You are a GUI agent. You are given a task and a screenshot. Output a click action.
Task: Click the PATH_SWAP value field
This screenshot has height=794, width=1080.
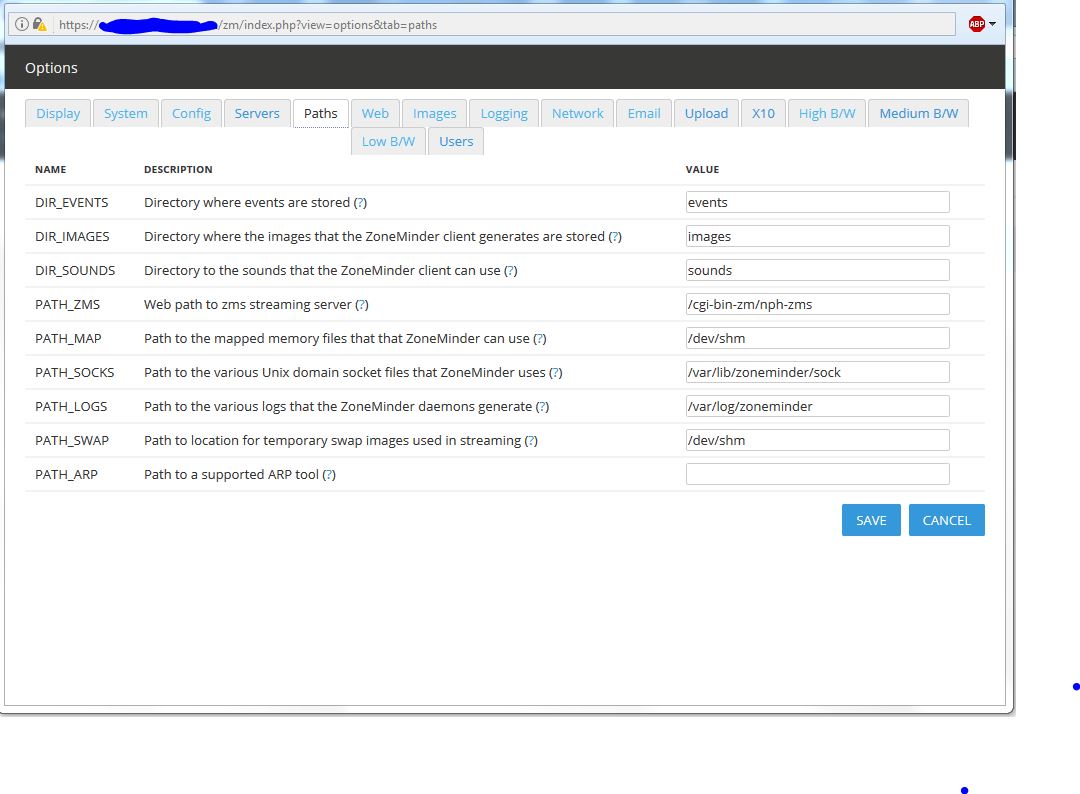[x=818, y=440]
